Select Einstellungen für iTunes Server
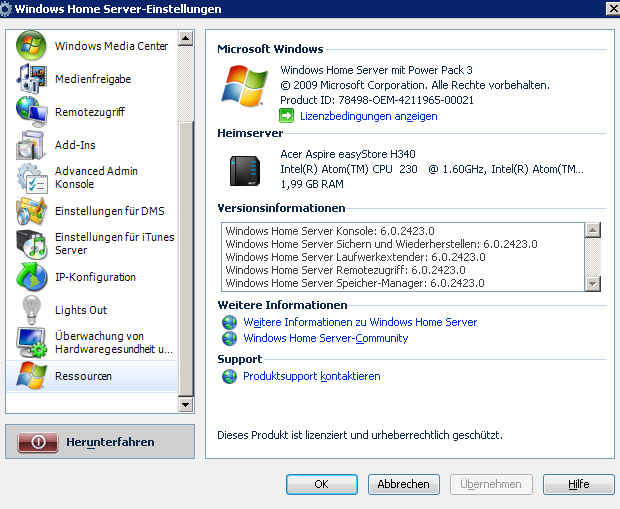The image size is (620, 509). click(92, 244)
